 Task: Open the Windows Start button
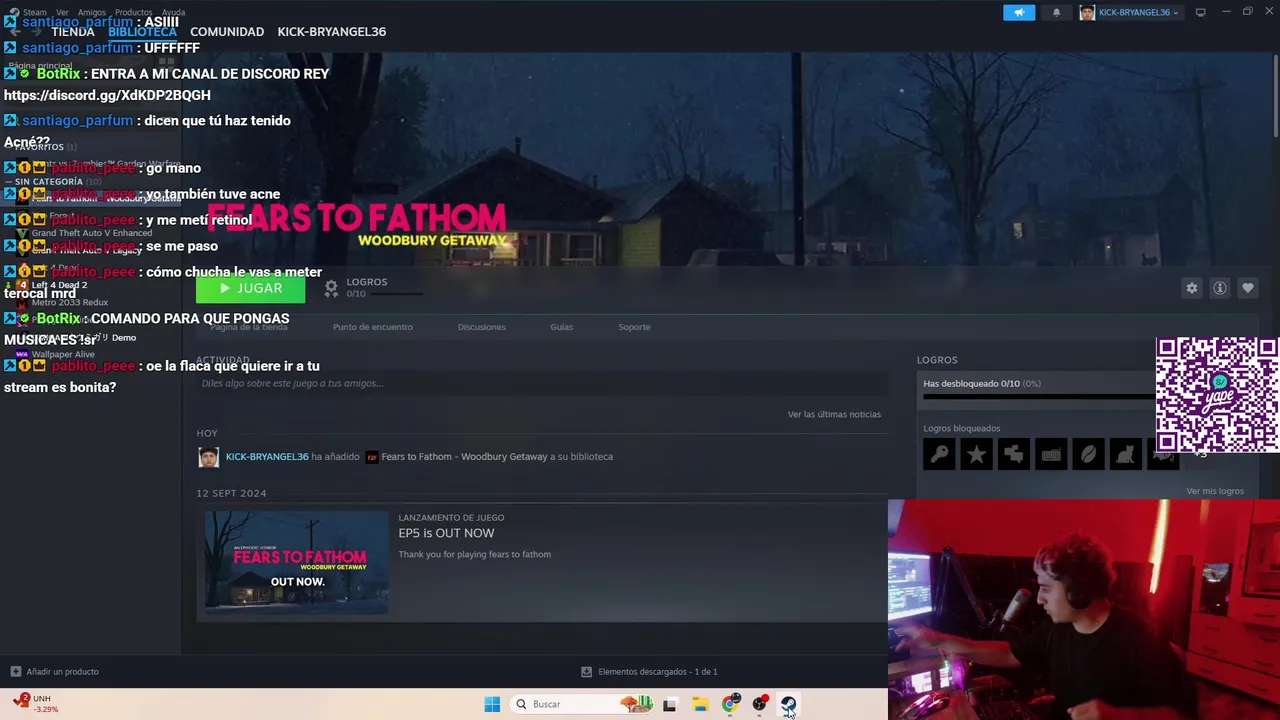(492, 704)
